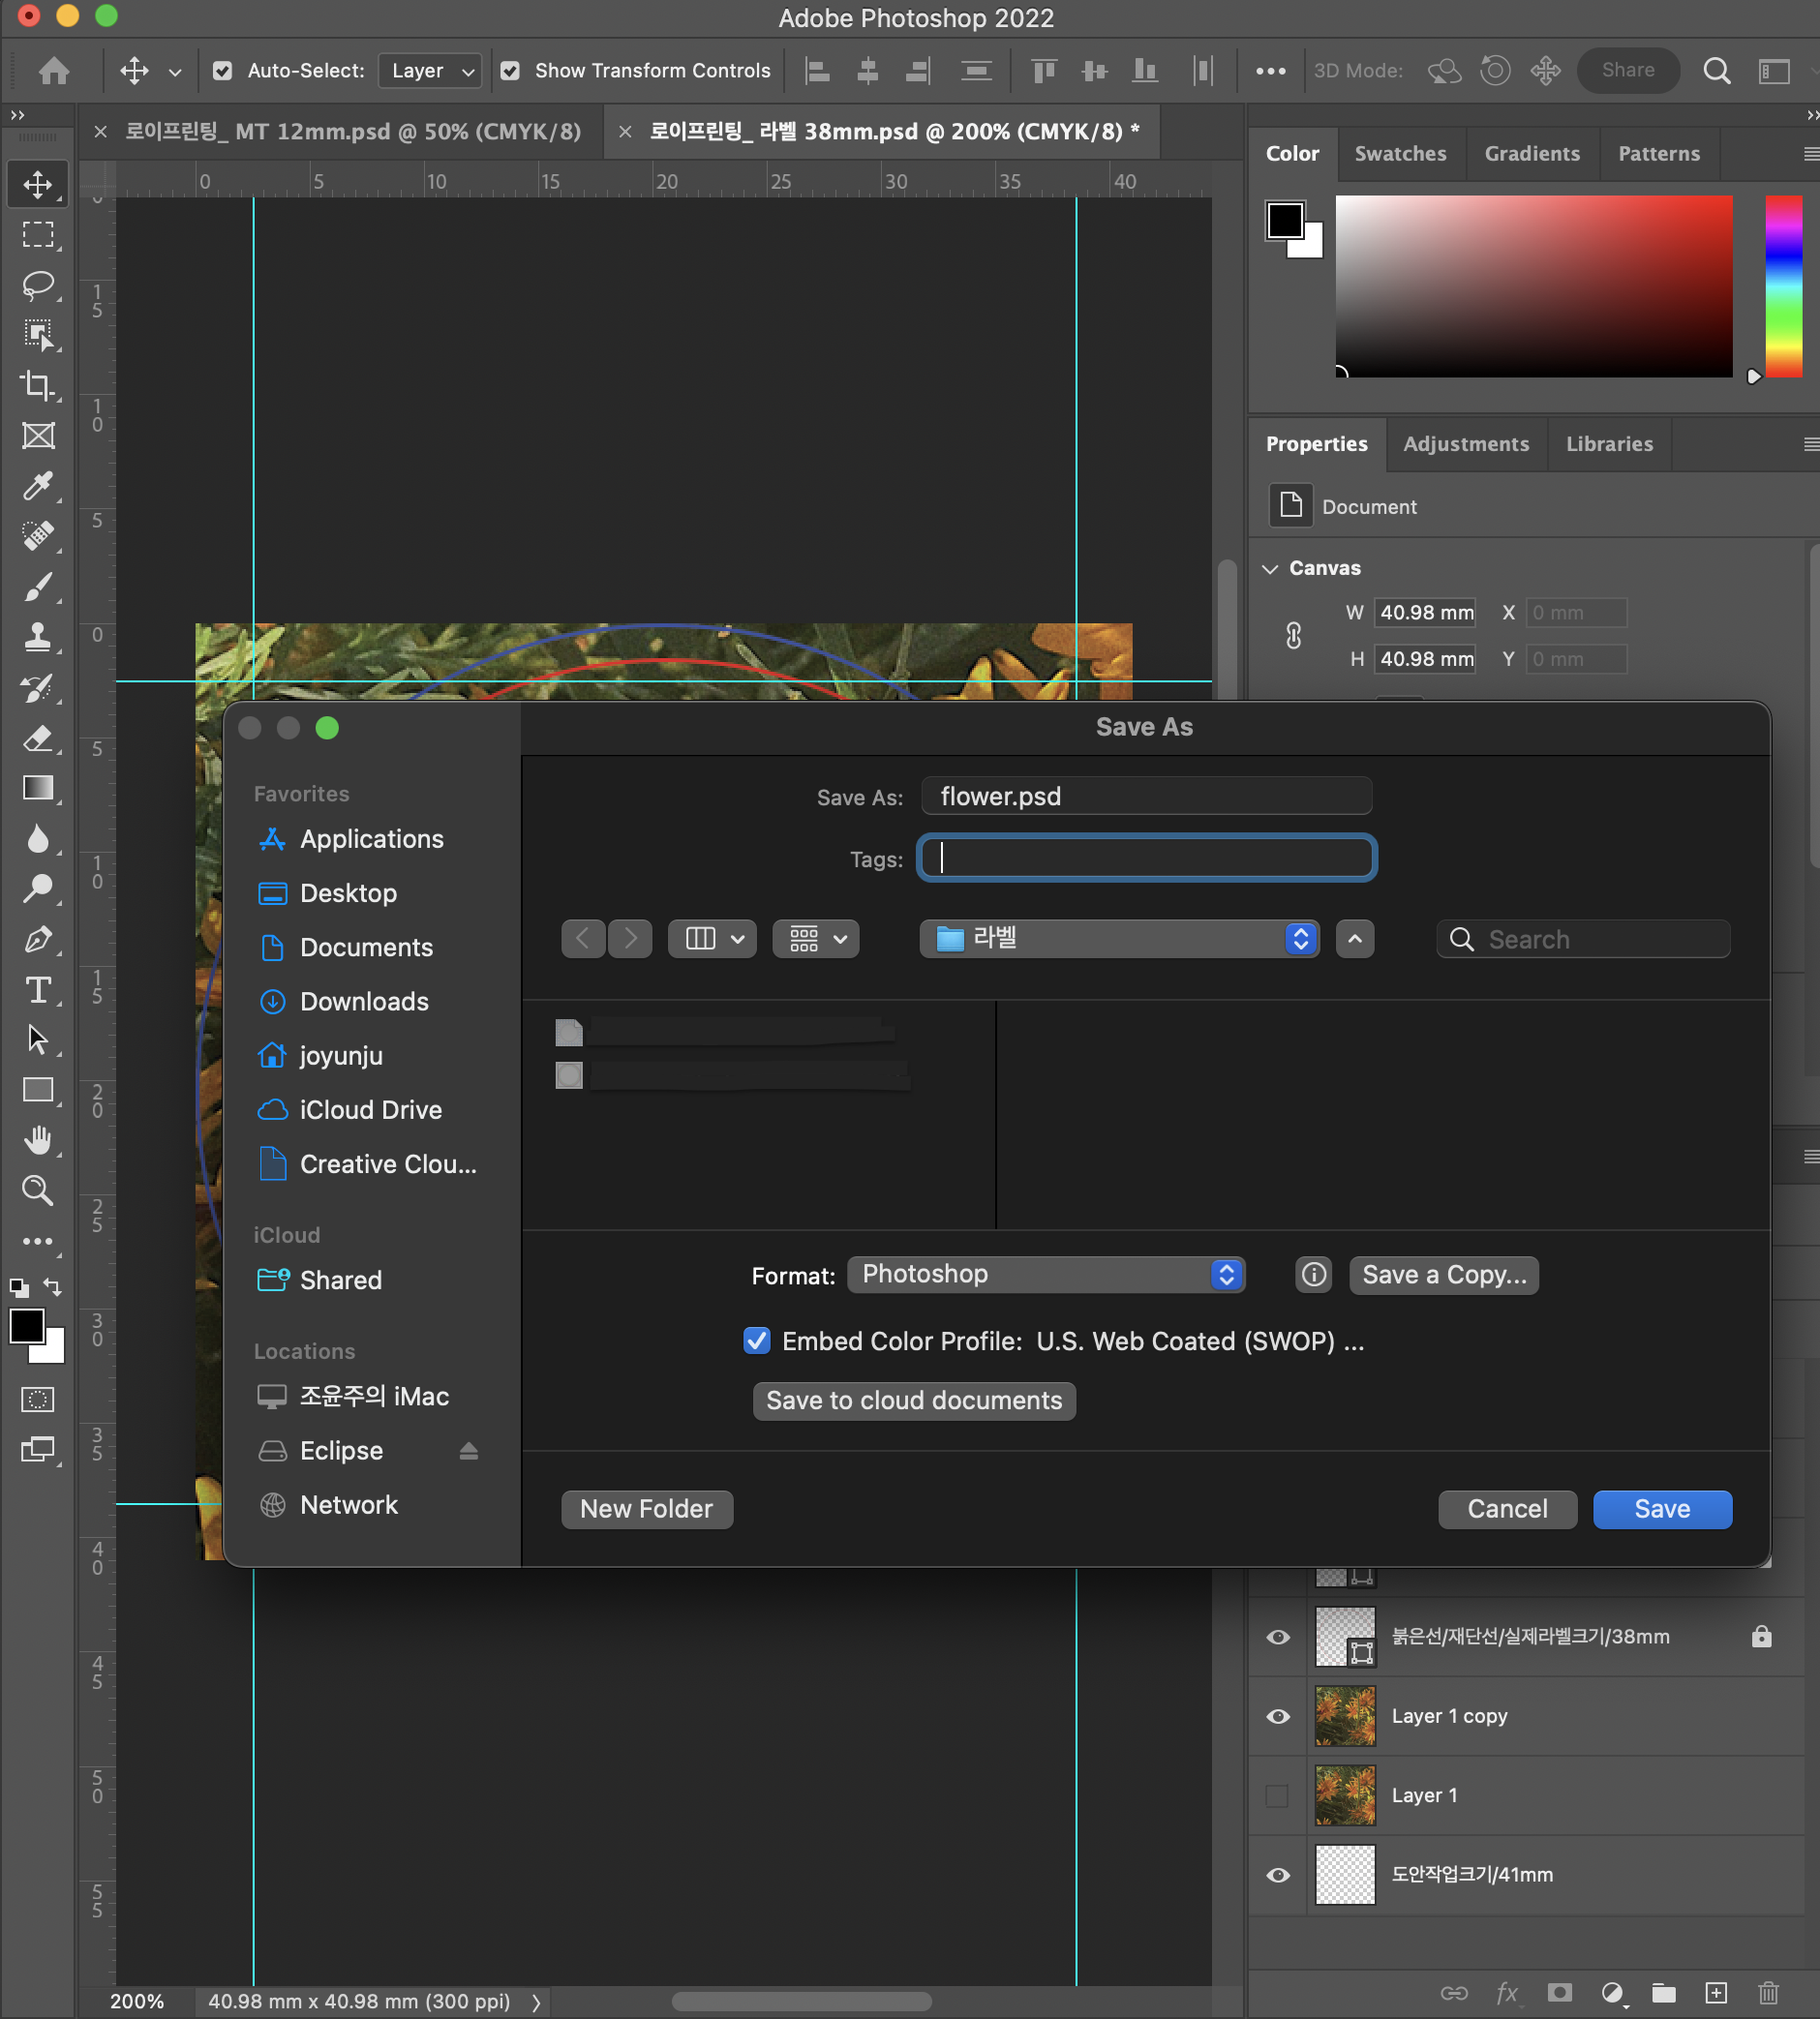This screenshot has height=2019, width=1820.
Task: Click the New Folder button
Action: [646, 1508]
